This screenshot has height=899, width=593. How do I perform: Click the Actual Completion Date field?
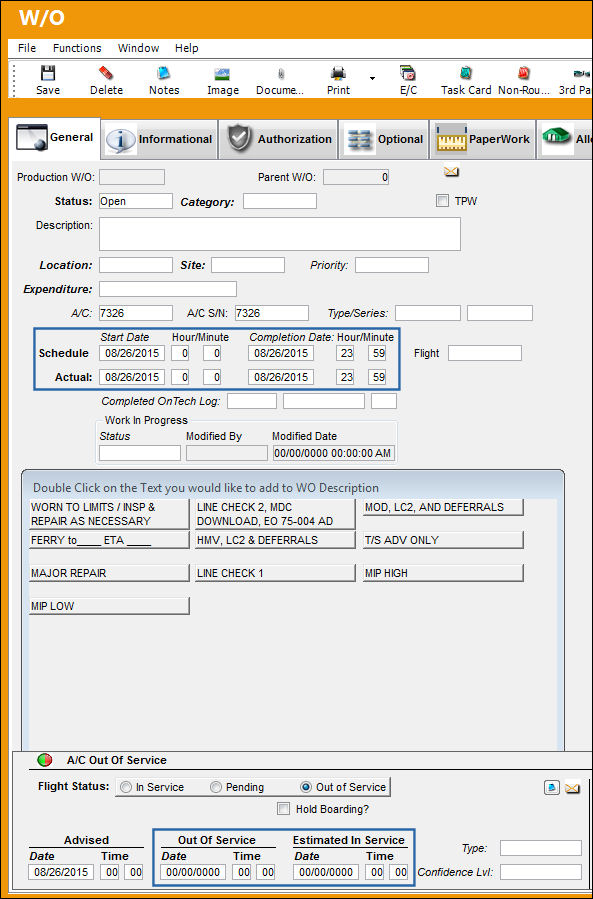(281, 377)
